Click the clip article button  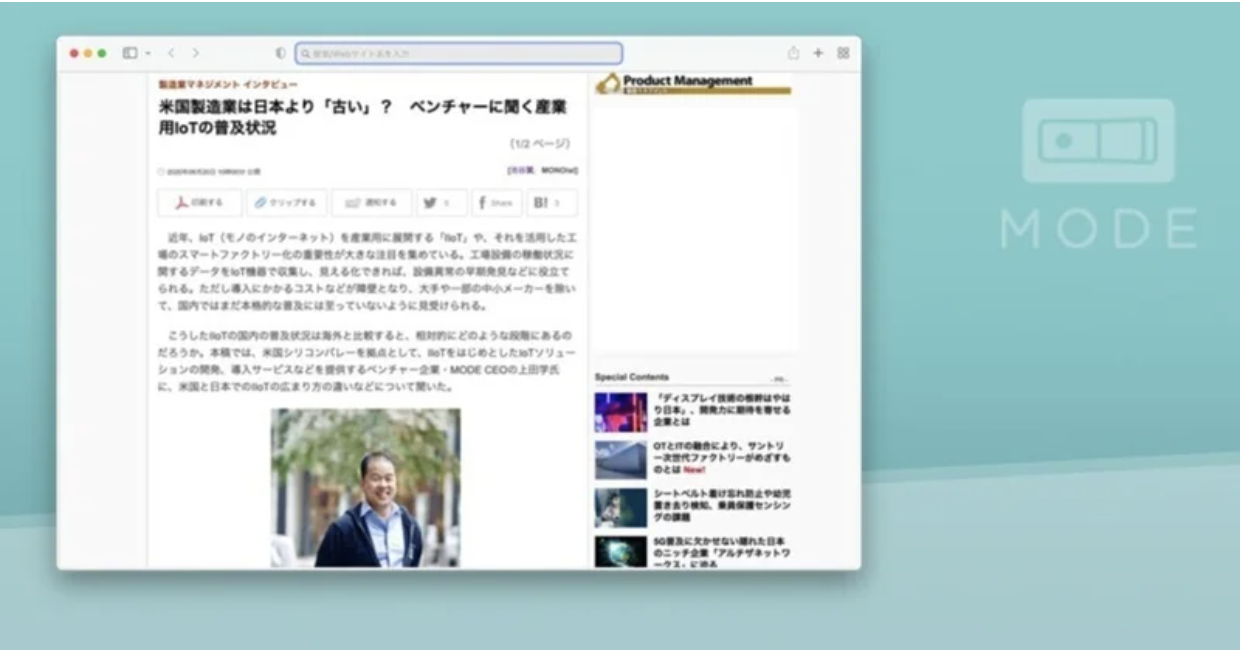click(286, 203)
